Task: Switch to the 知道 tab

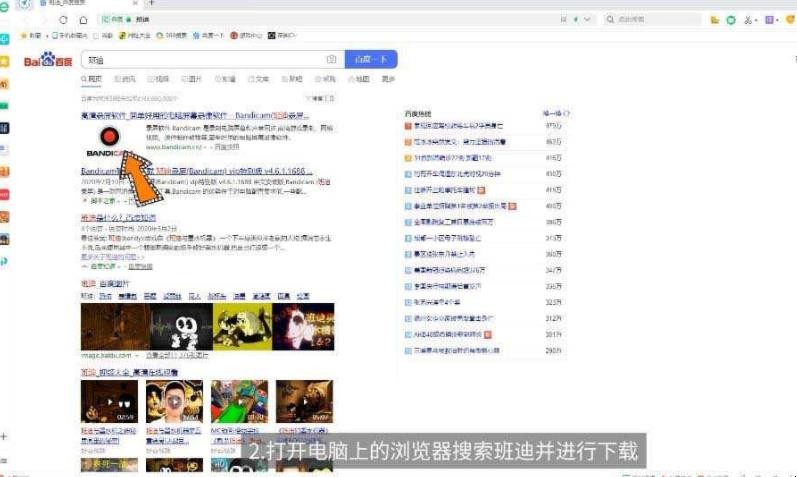Action: tap(225, 79)
